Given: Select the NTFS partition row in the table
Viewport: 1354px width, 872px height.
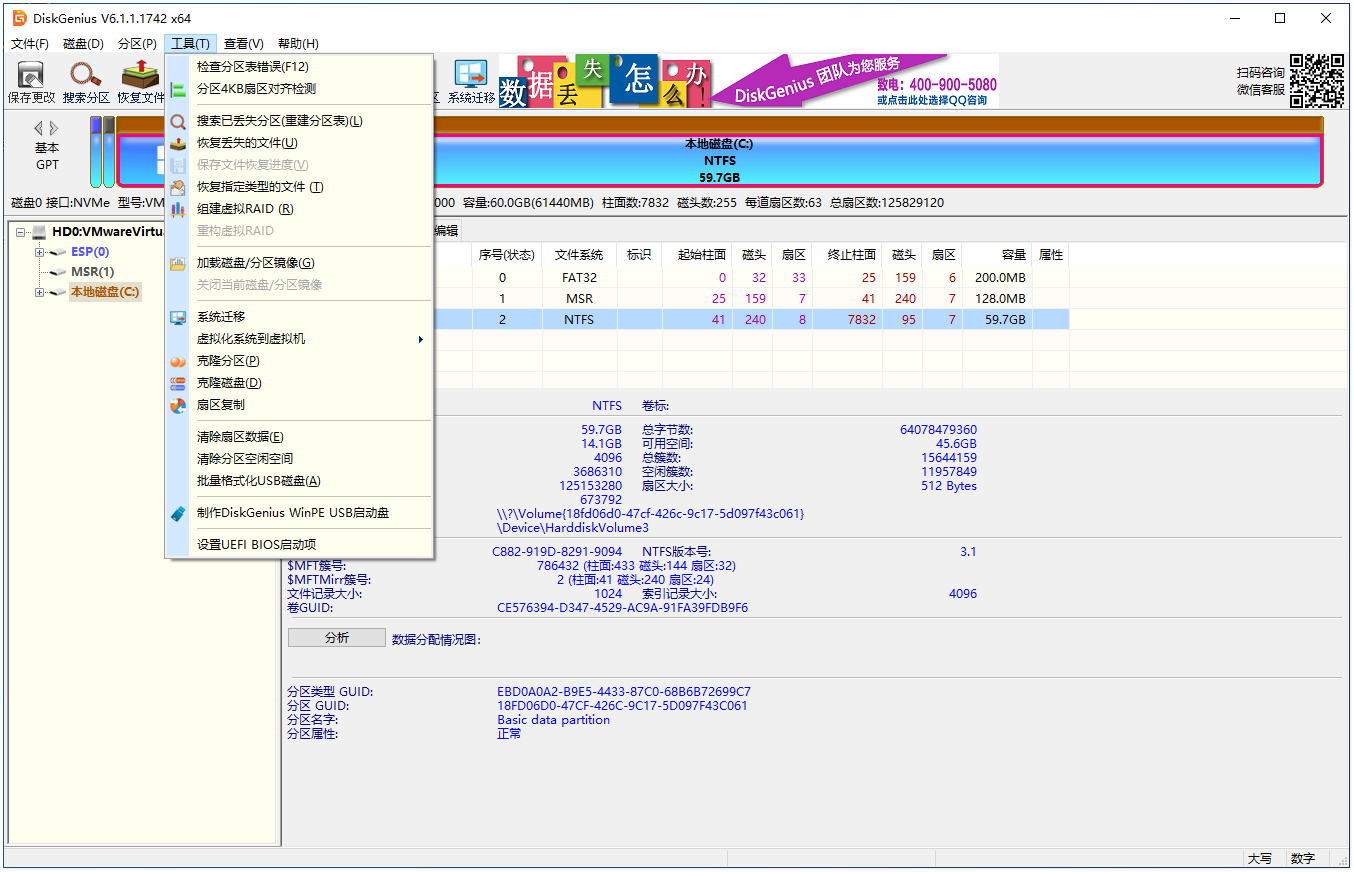Looking at the screenshot, I should [700, 318].
